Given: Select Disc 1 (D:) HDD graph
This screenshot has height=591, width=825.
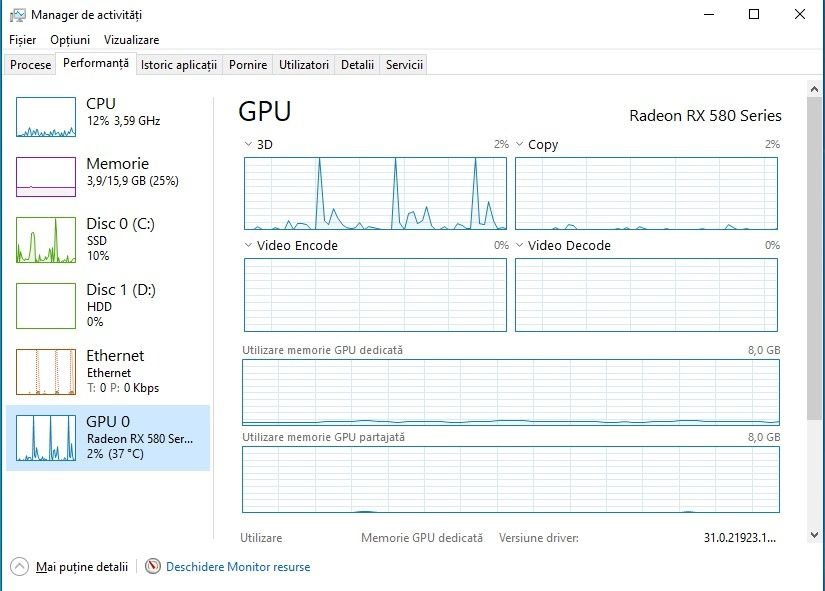Looking at the screenshot, I should [x=46, y=306].
